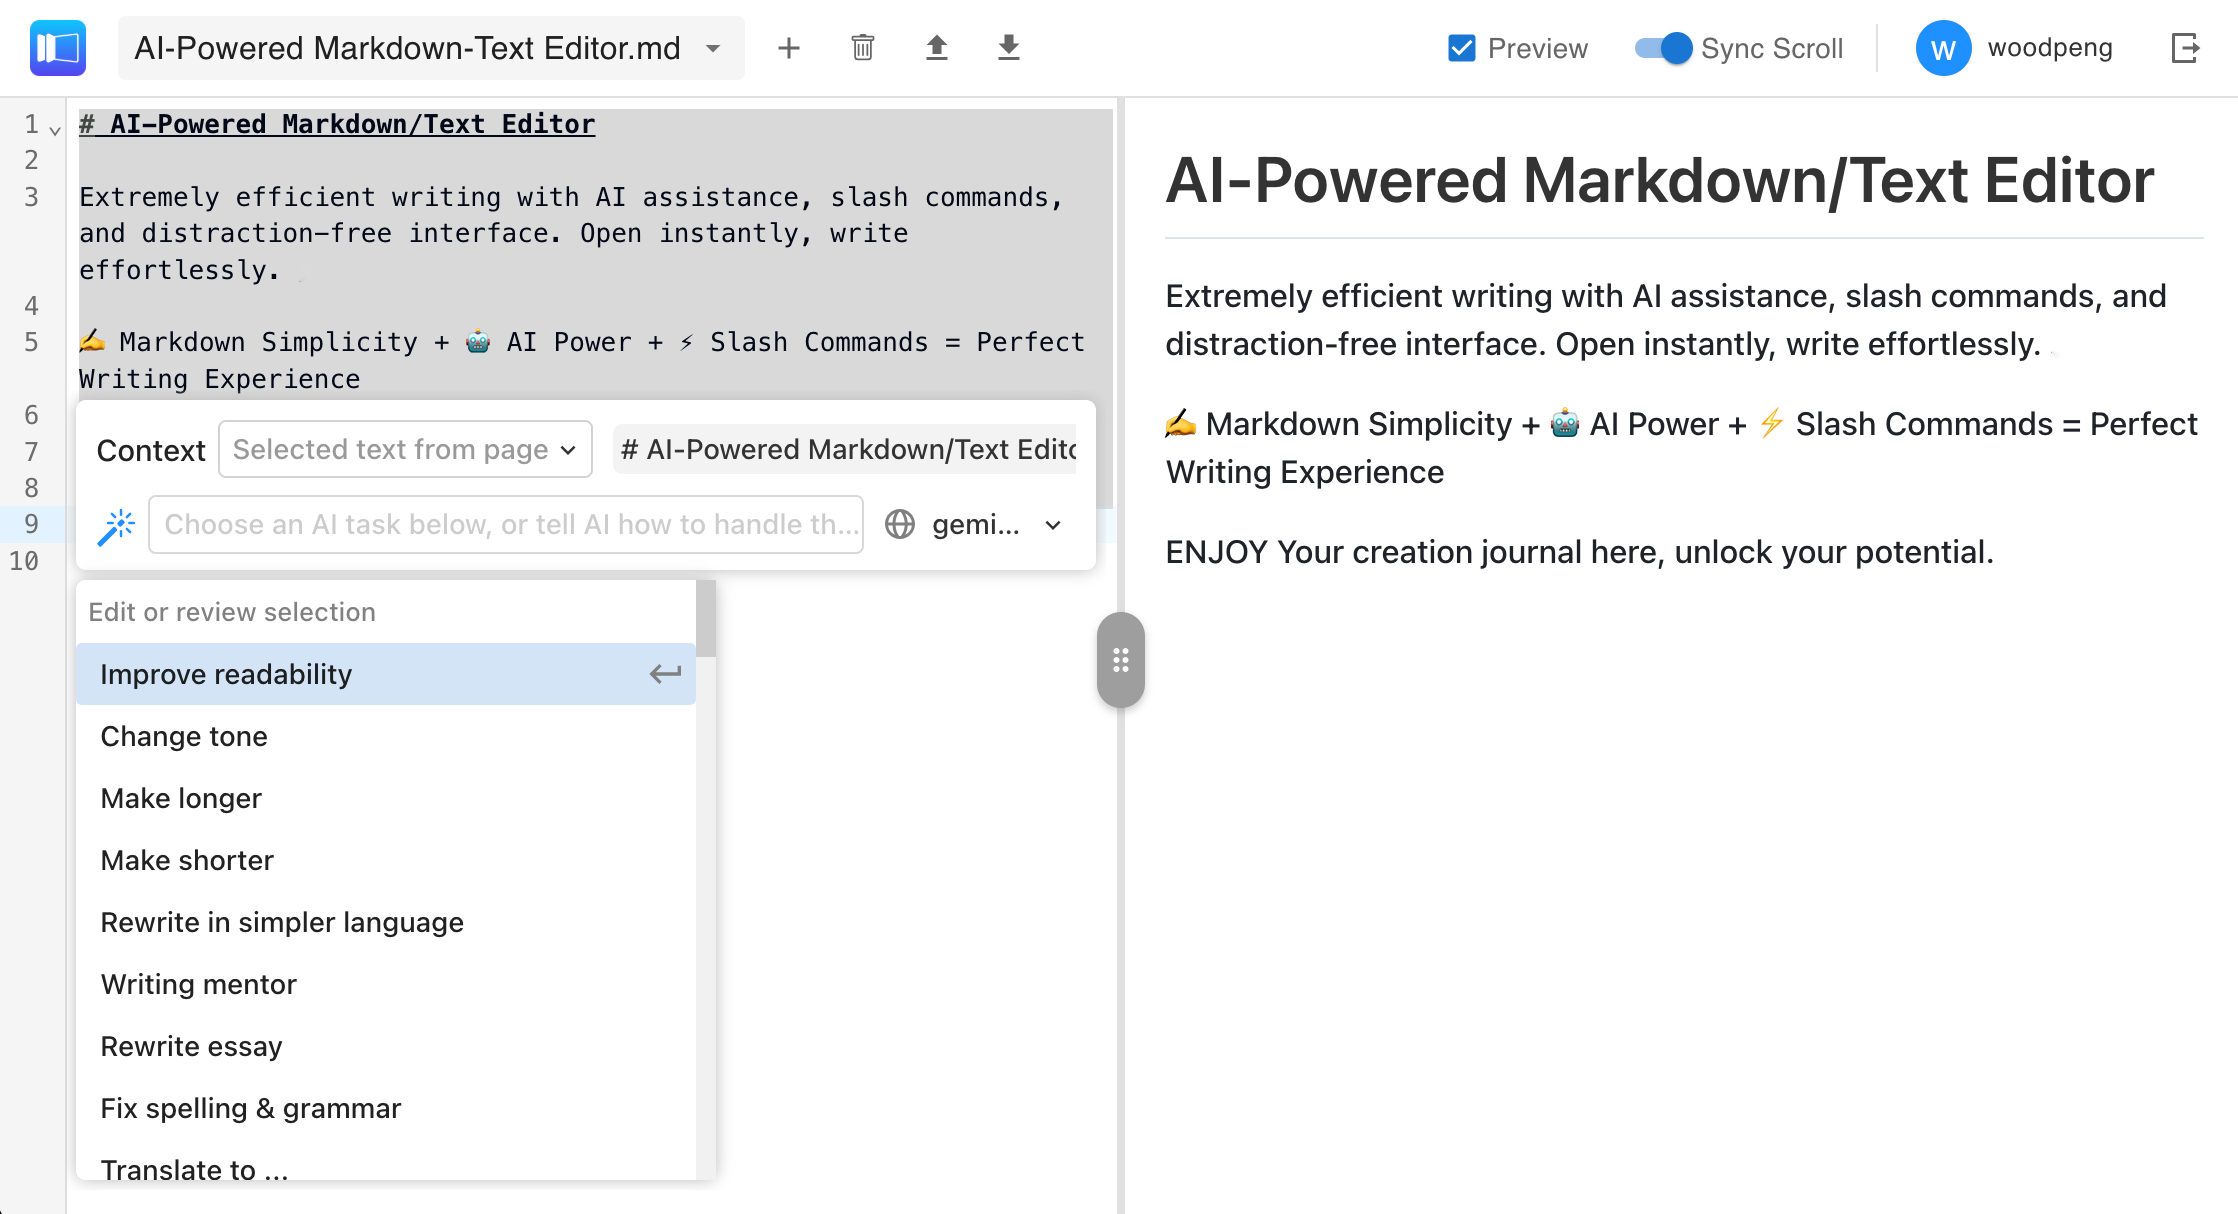
Task: Click the sign-out icon in the top right
Action: [x=2186, y=47]
